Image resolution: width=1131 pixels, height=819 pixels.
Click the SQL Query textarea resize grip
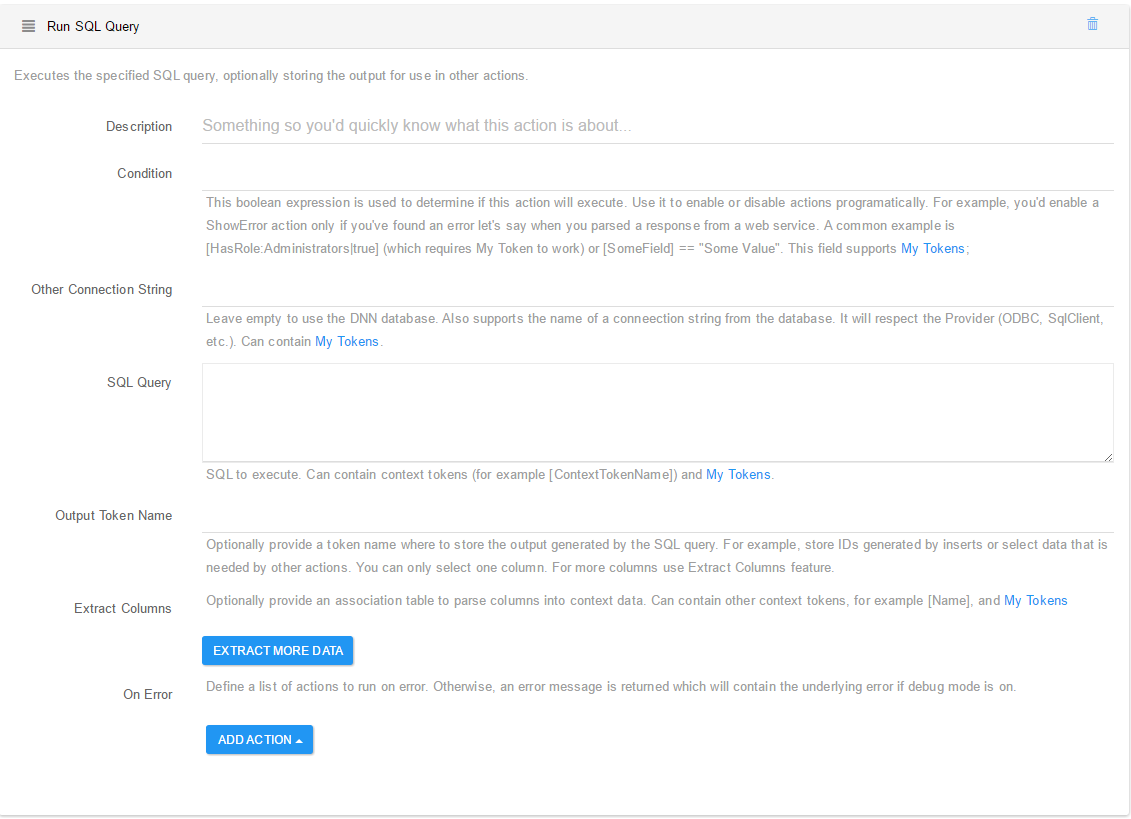point(1108,457)
